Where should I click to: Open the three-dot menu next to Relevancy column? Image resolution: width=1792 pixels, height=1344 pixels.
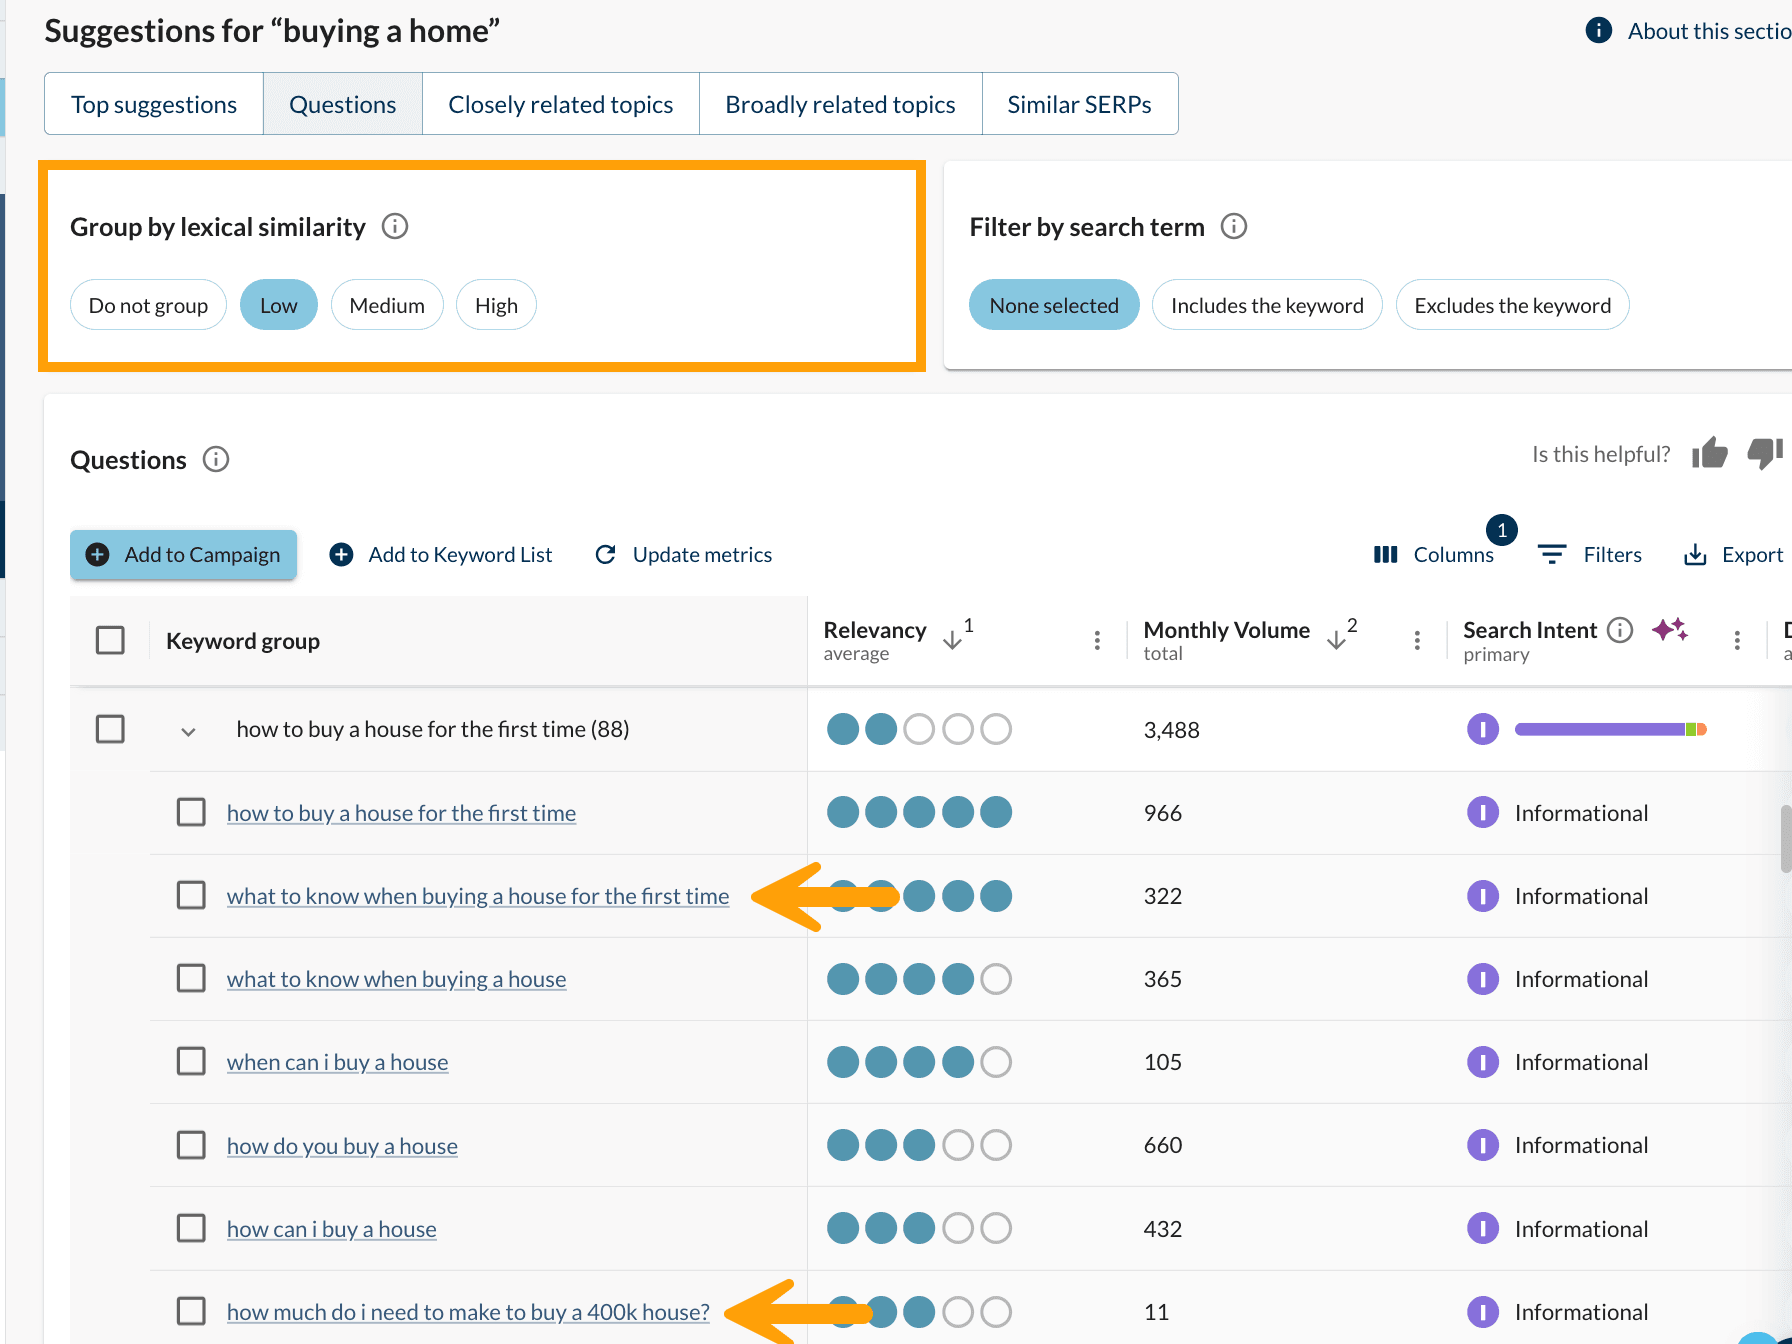[x=1097, y=640]
